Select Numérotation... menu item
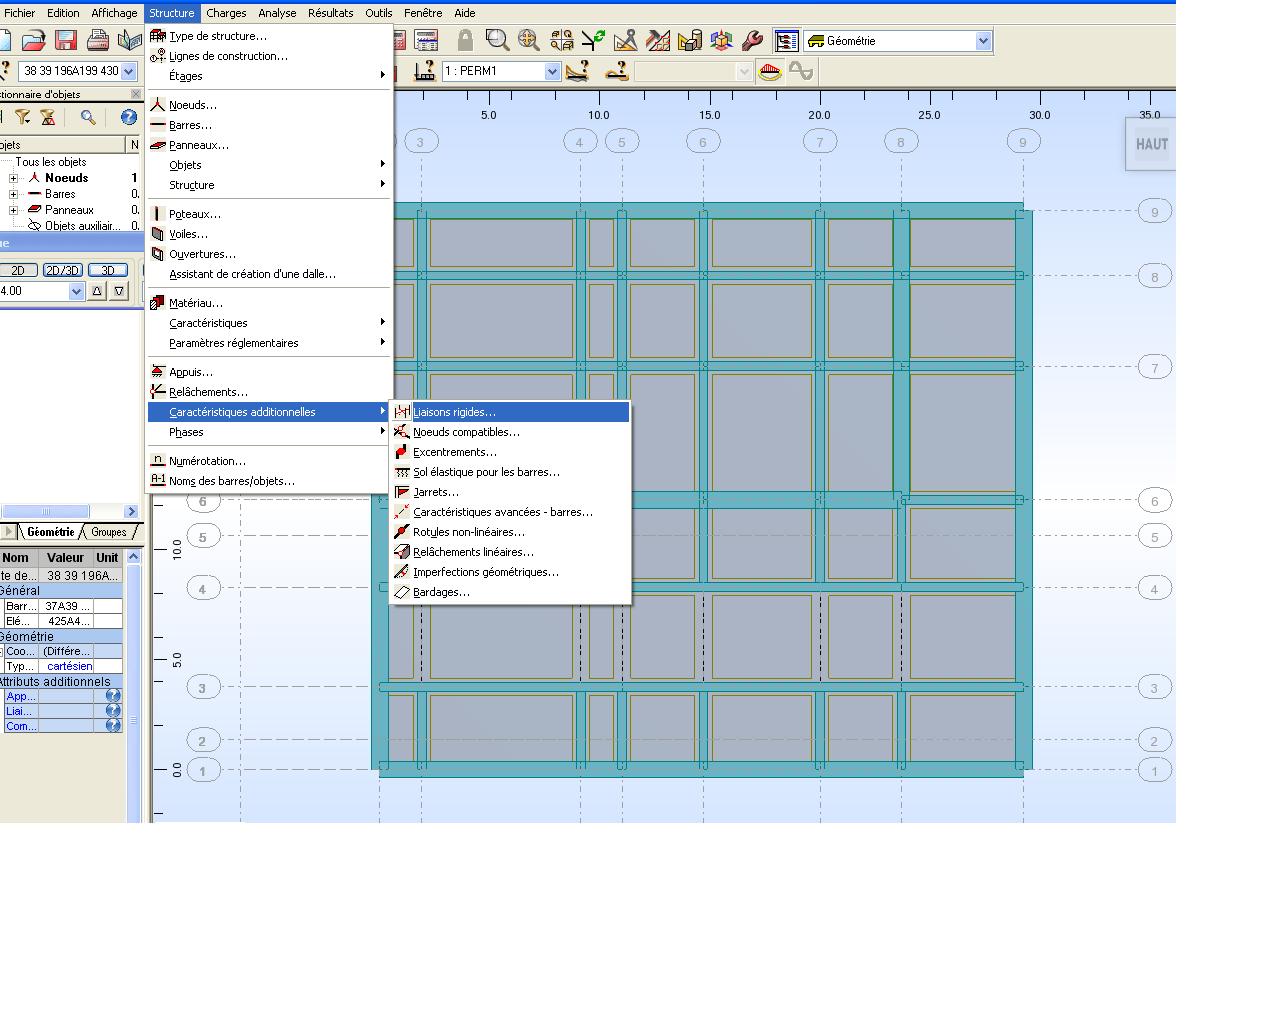The image size is (1280, 1024). [x=269, y=461]
